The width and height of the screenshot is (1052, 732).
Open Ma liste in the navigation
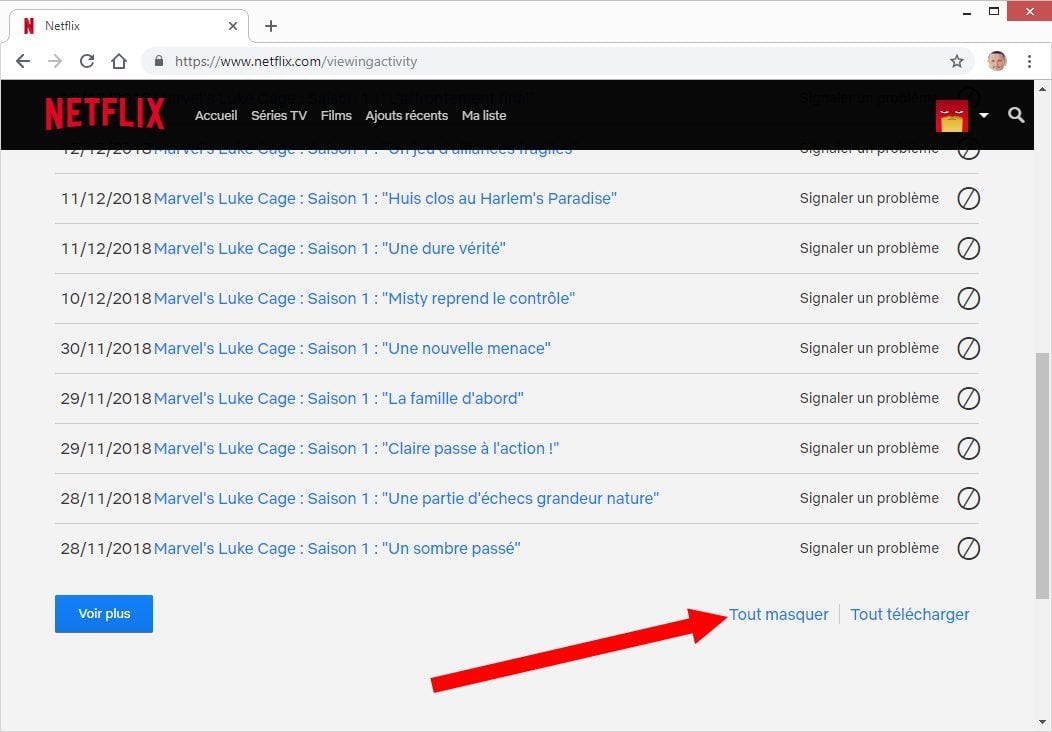tap(484, 115)
